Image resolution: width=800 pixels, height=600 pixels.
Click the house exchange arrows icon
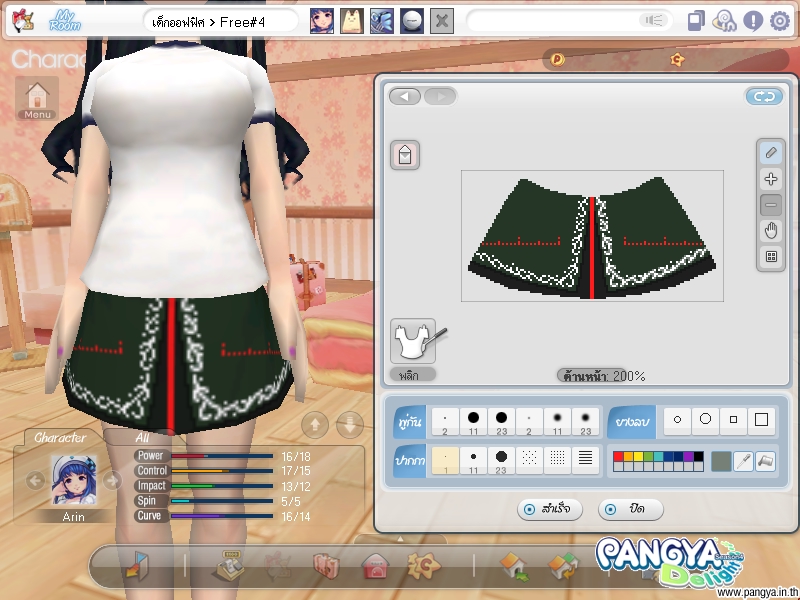click(x=563, y=567)
